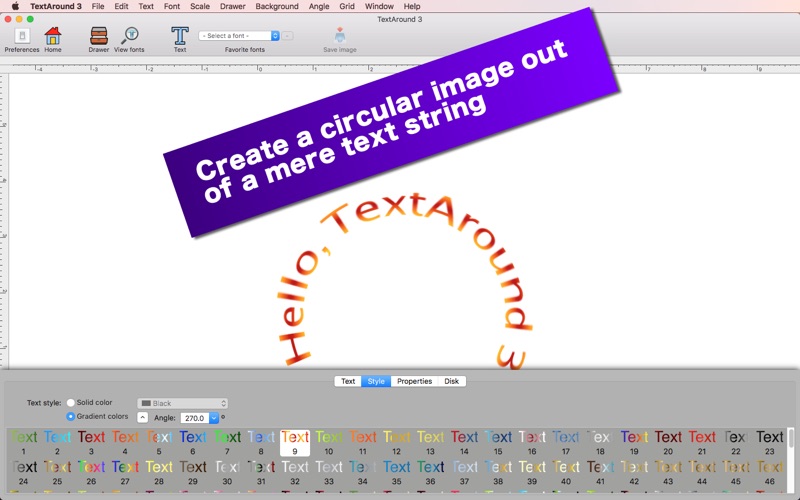Choose gradient style swatch 6
The image size is (800, 500).
coord(193,442)
